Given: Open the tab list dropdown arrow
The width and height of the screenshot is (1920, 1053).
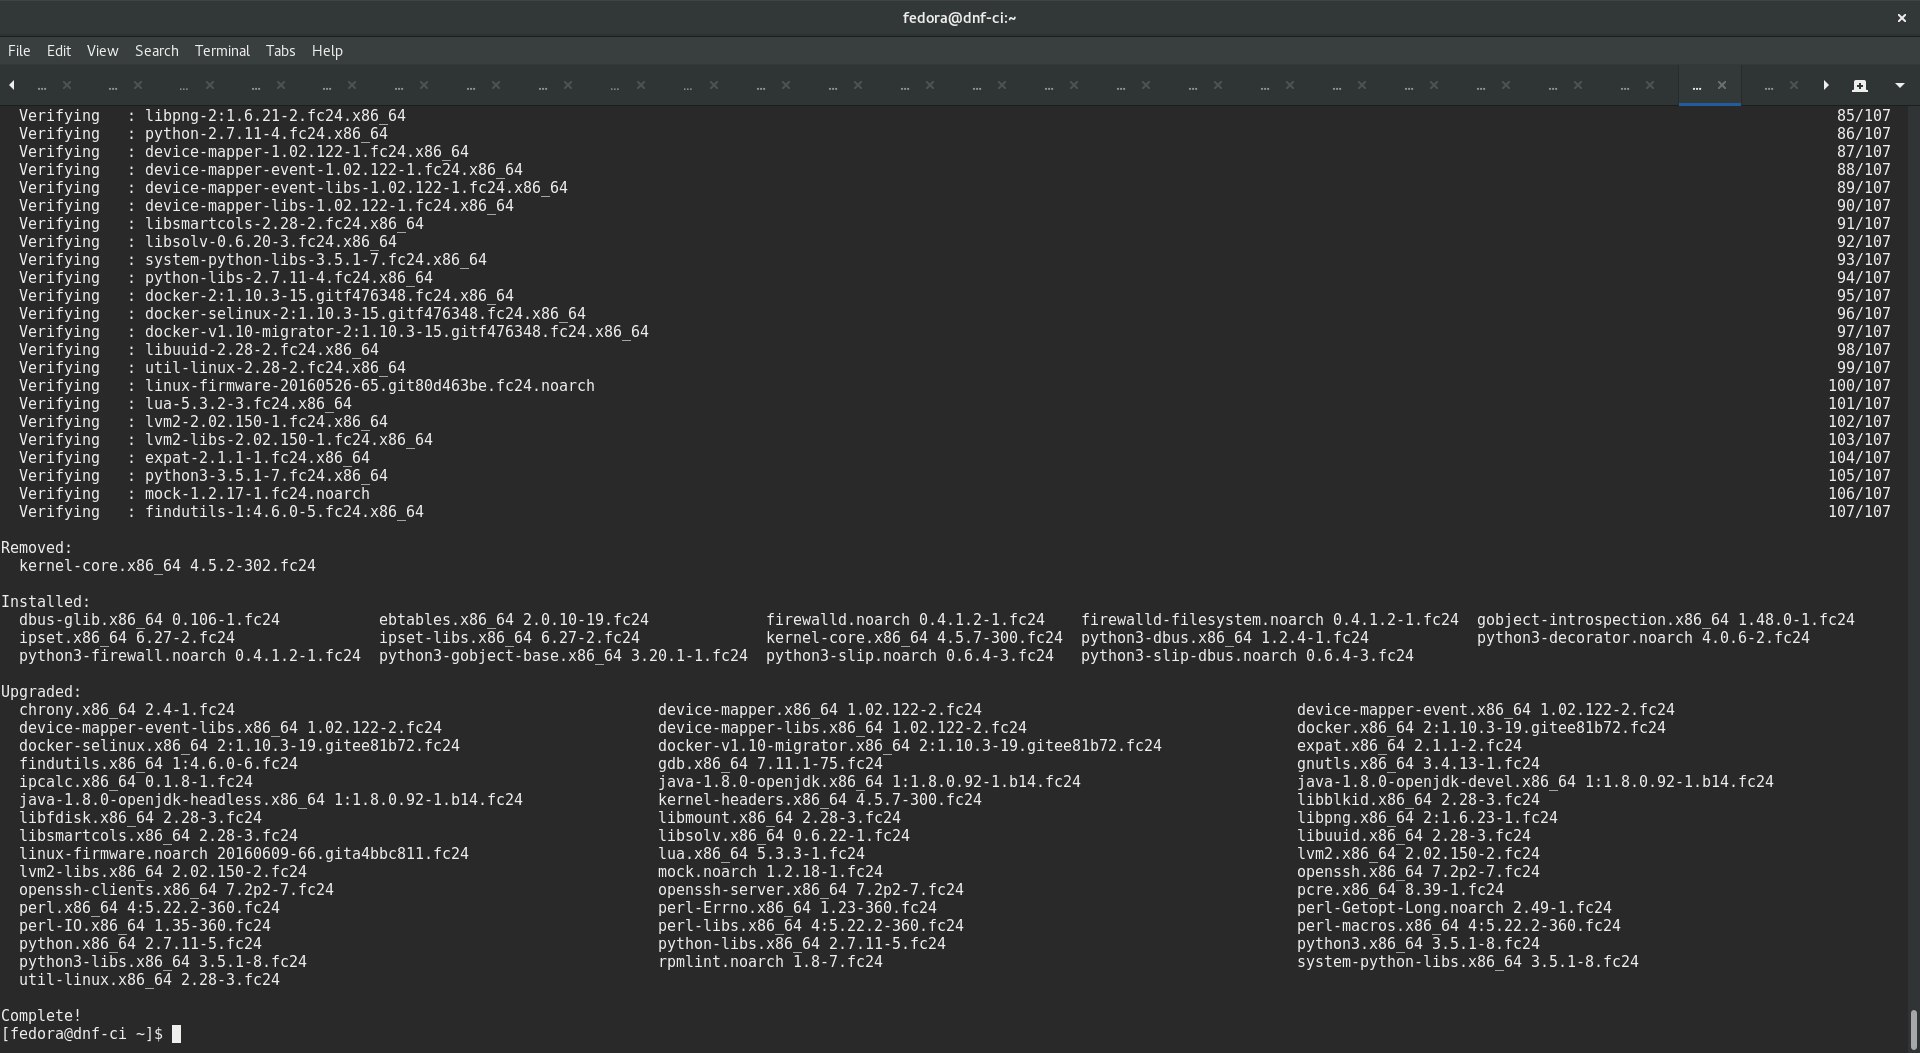Looking at the screenshot, I should [x=1899, y=86].
